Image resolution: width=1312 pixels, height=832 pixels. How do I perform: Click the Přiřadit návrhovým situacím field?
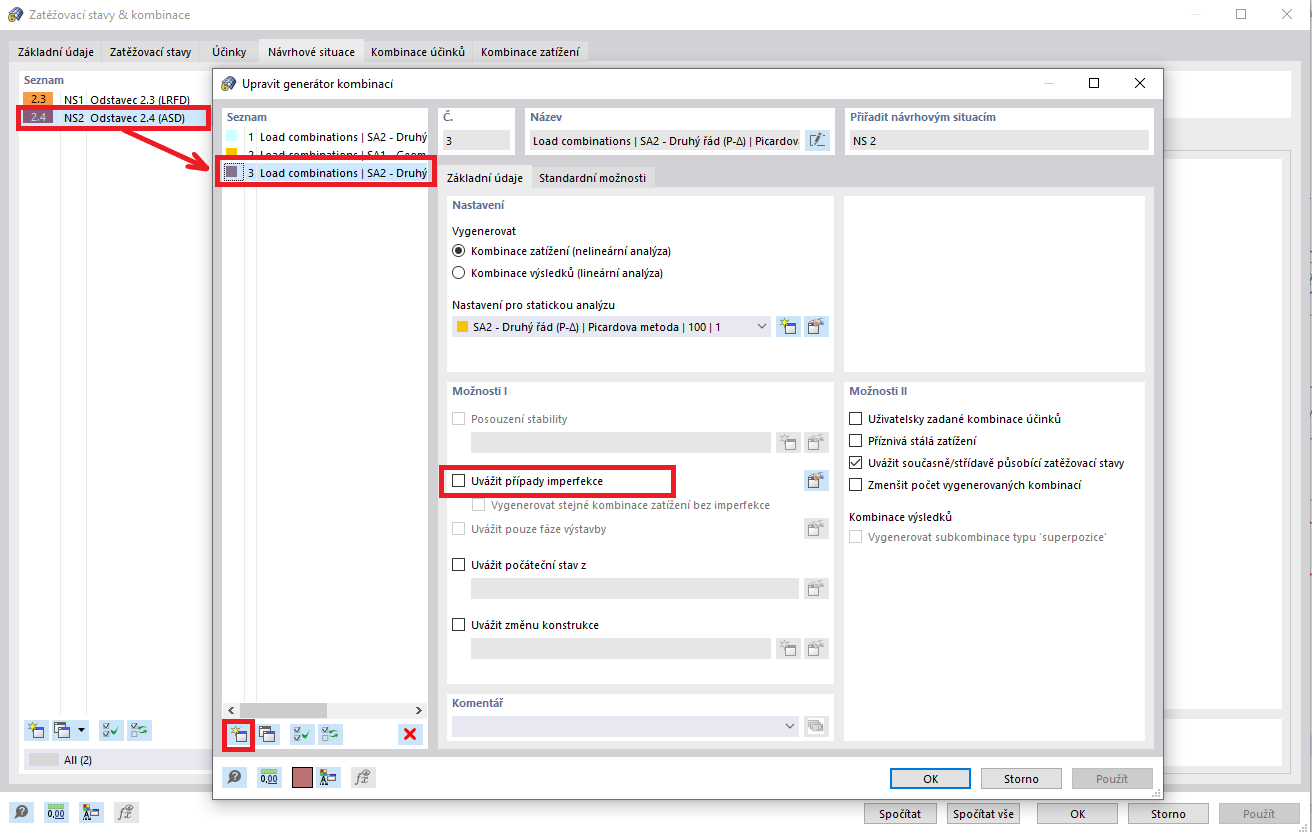point(999,141)
